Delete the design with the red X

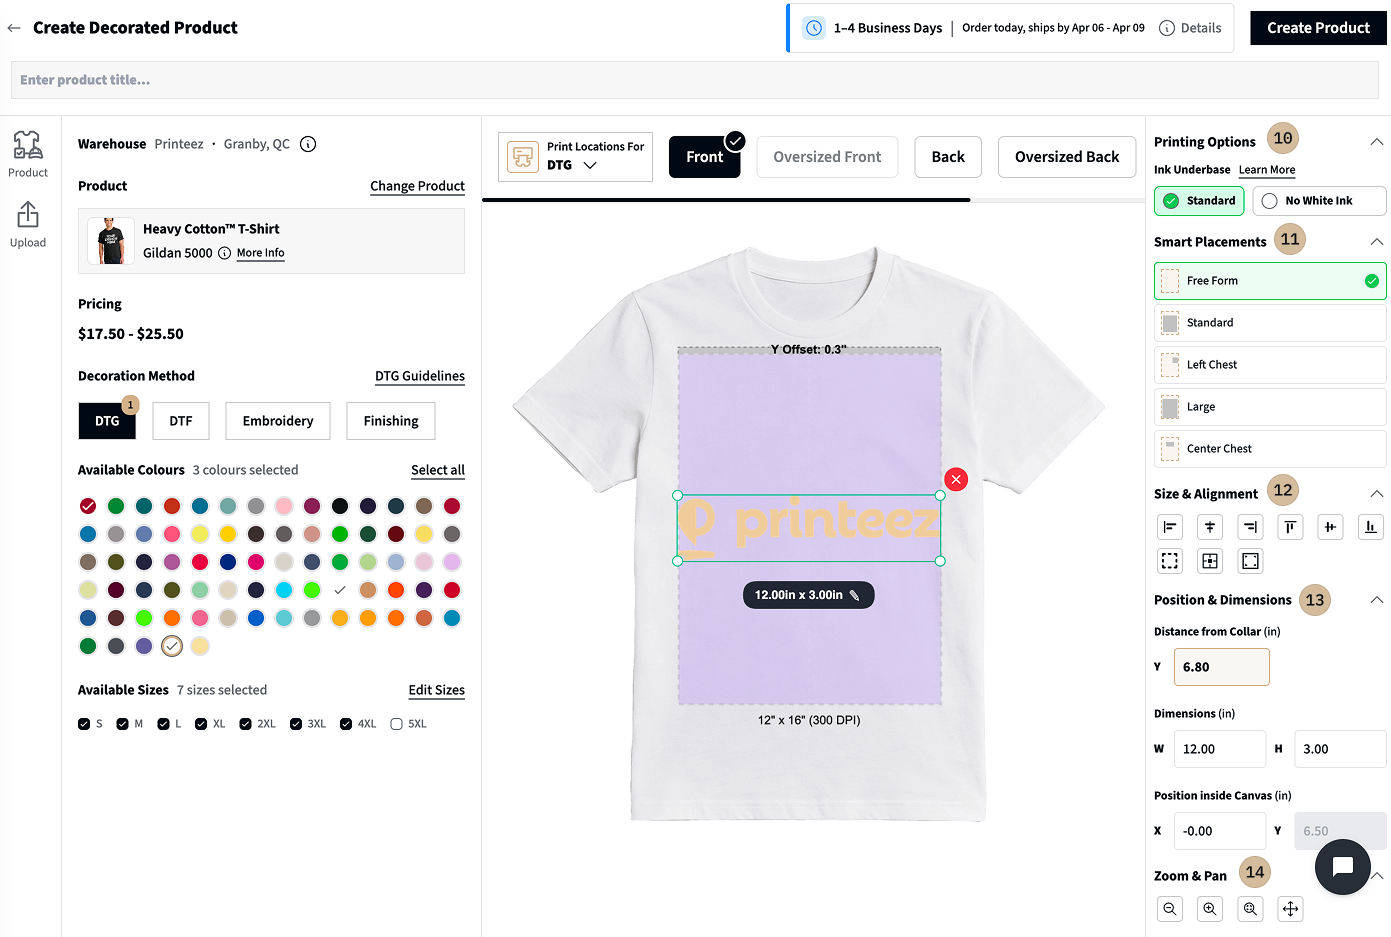(956, 480)
